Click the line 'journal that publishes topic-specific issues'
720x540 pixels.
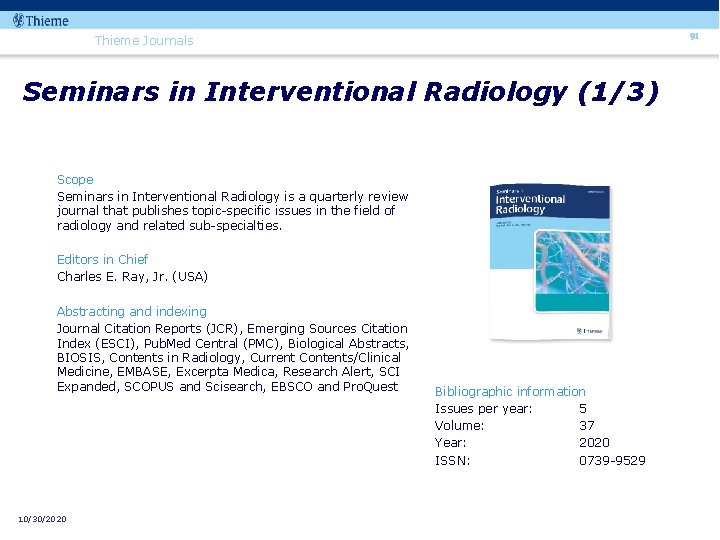click(x=226, y=211)
